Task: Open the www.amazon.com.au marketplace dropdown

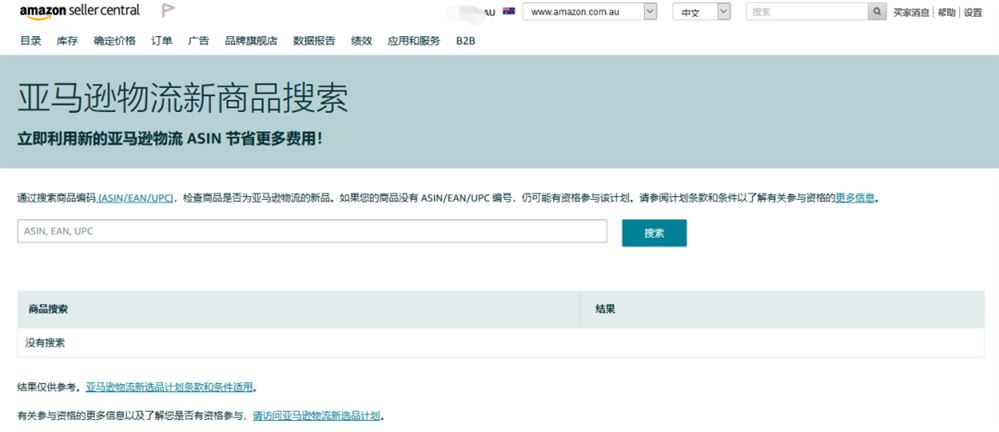Action: (x=589, y=11)
